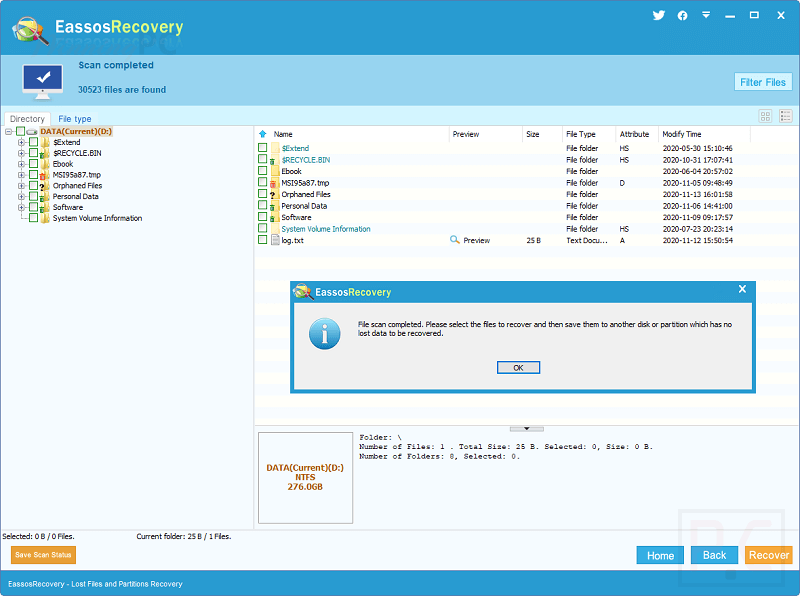The height and width of the screenshot is (596, 800).
Task: Open the Twitter icon in the title bar
Action: [658, 15]
